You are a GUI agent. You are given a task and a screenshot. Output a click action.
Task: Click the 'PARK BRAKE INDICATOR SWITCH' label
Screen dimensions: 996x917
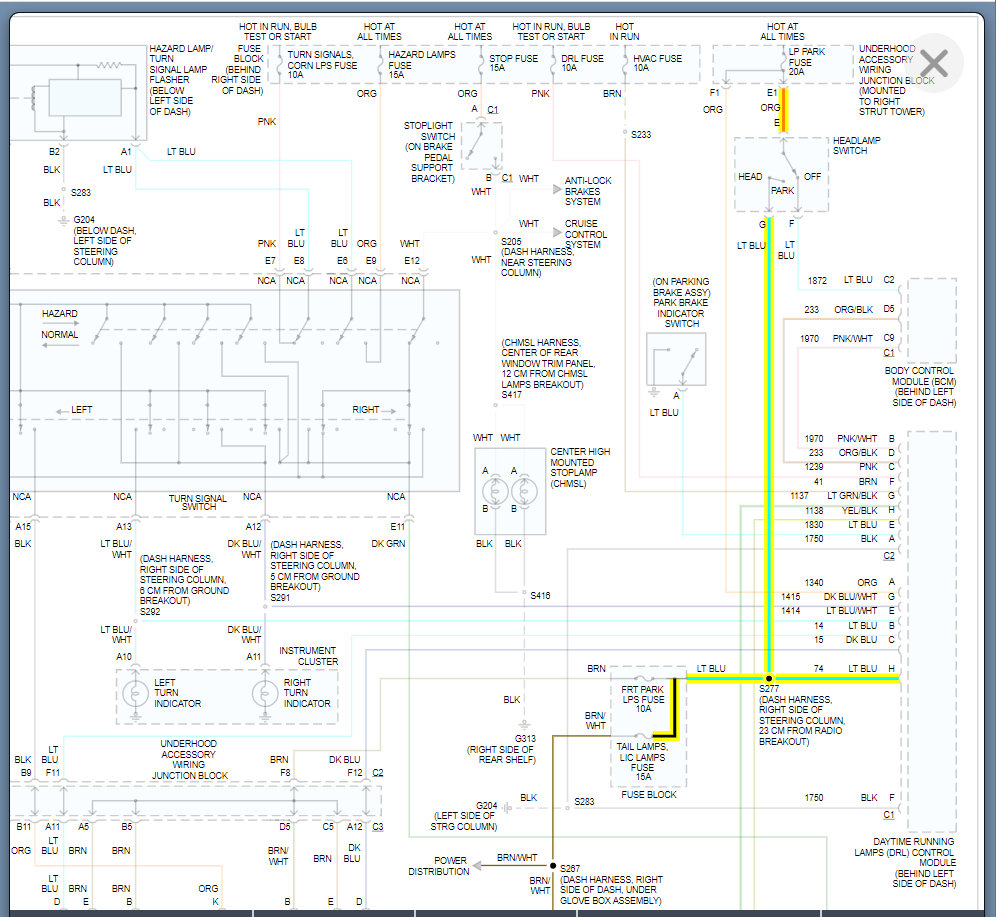(681, 313)
